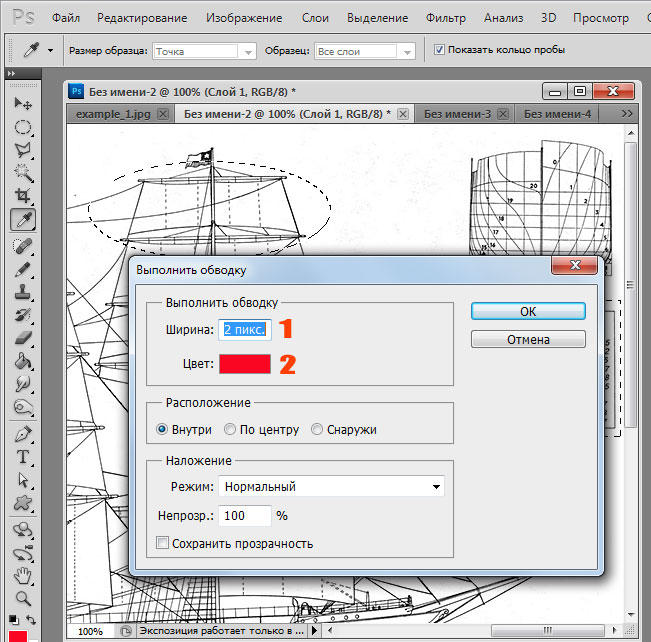
Task: Select the Crop tool
Action: pyautogui.click(x=22, y=196)
